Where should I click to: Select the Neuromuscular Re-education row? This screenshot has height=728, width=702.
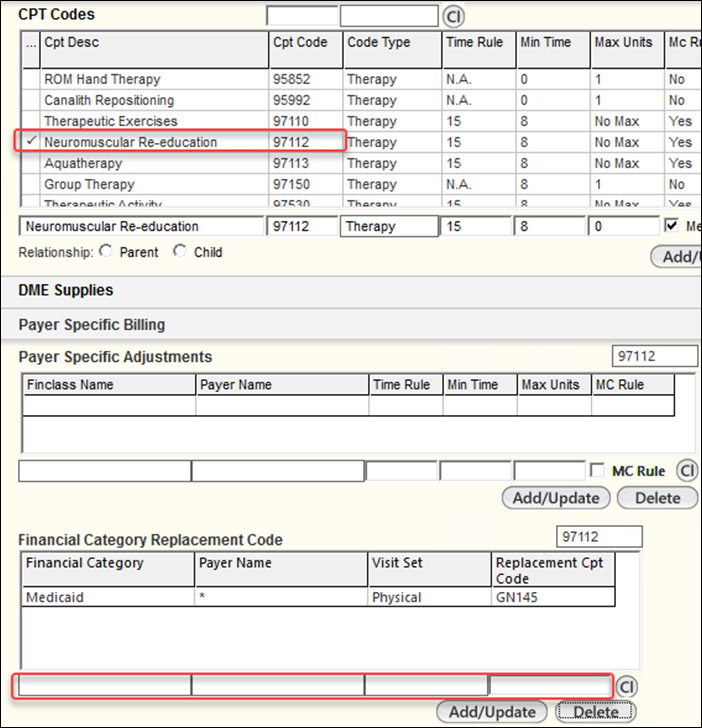(x=360, y=142)
